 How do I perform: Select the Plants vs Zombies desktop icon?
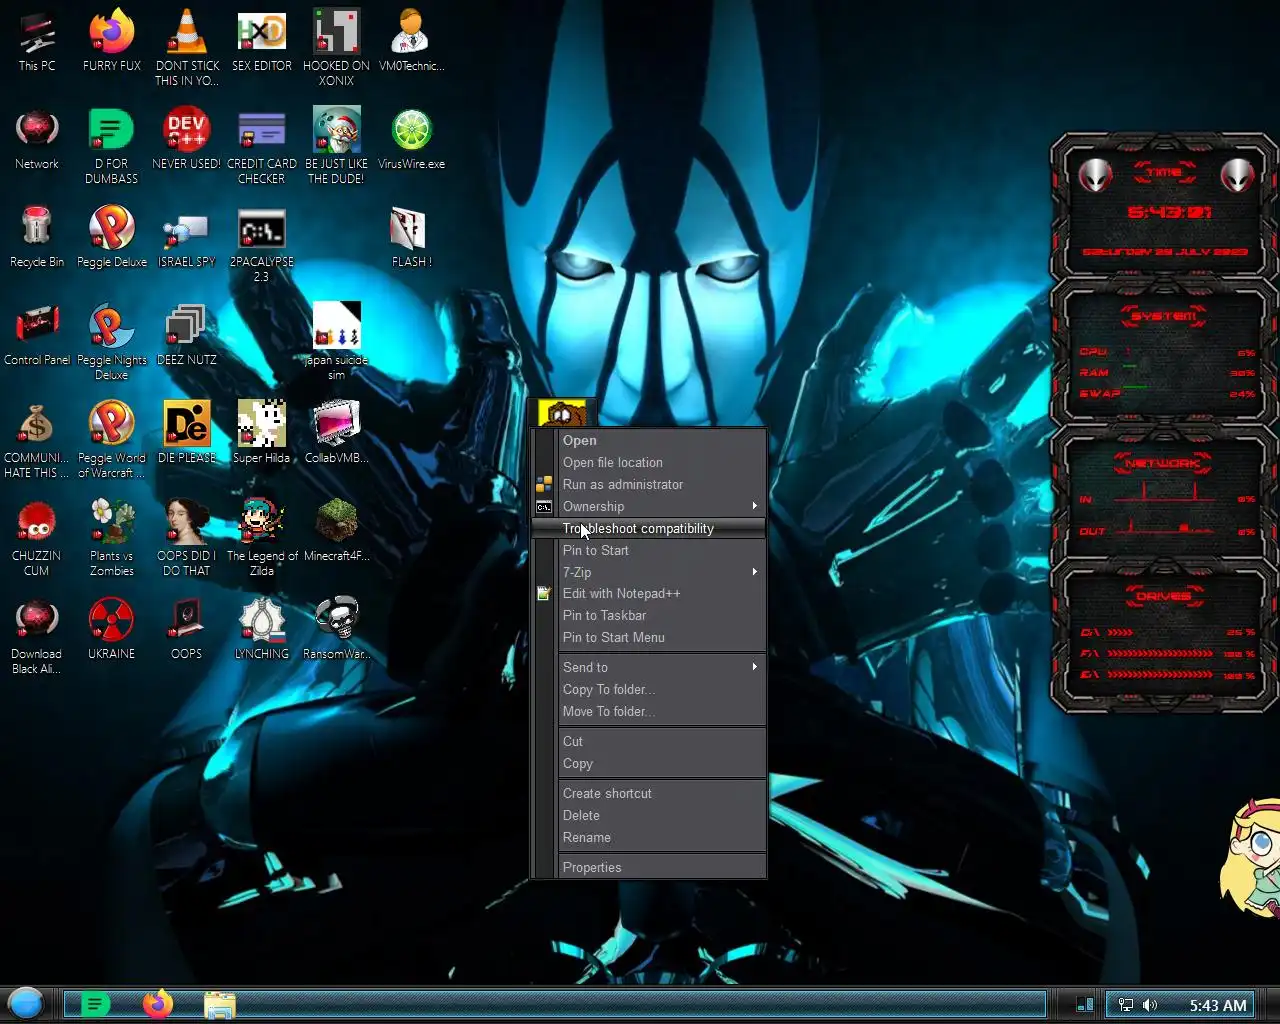coord(112,538)
